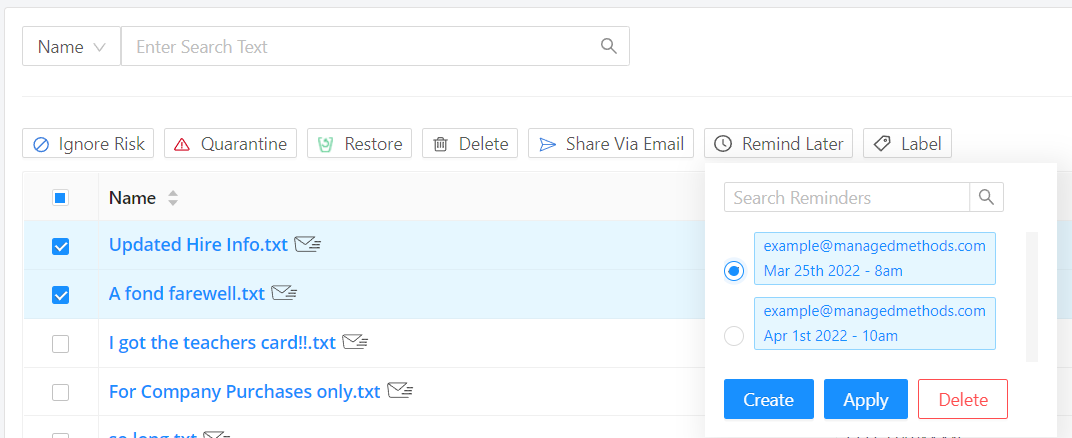The width and height of the screenshot is (1072, 438).
Task: Quarantine the selected files
Action: click(230, 143)
